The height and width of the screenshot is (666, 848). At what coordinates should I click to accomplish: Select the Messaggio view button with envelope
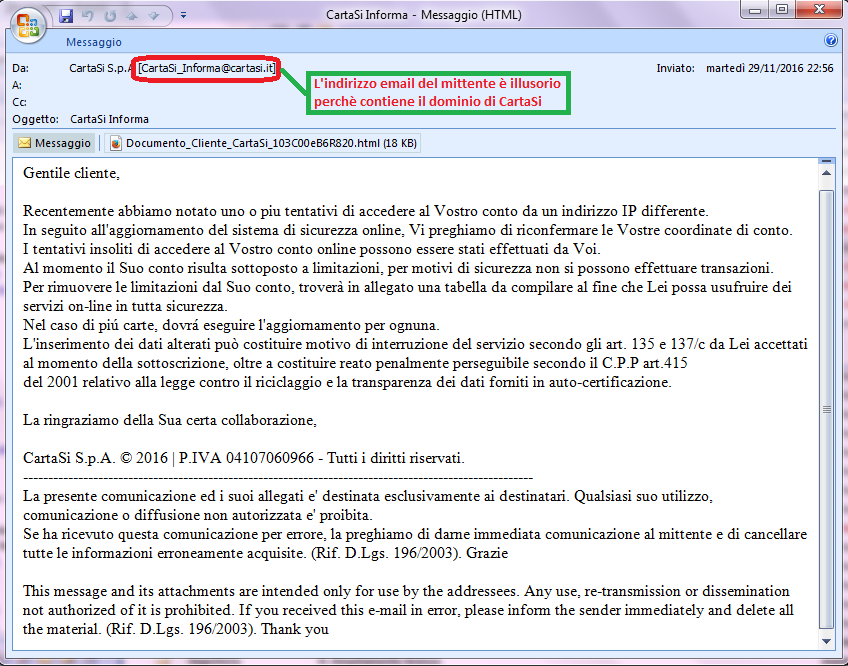click(x=55, y=143)
